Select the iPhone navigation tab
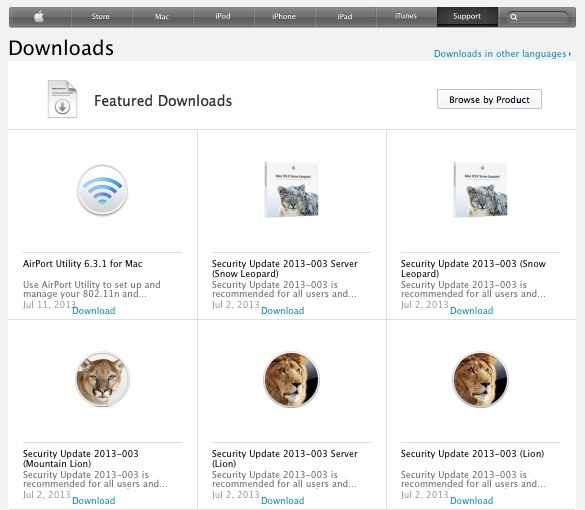 point(284,17)
